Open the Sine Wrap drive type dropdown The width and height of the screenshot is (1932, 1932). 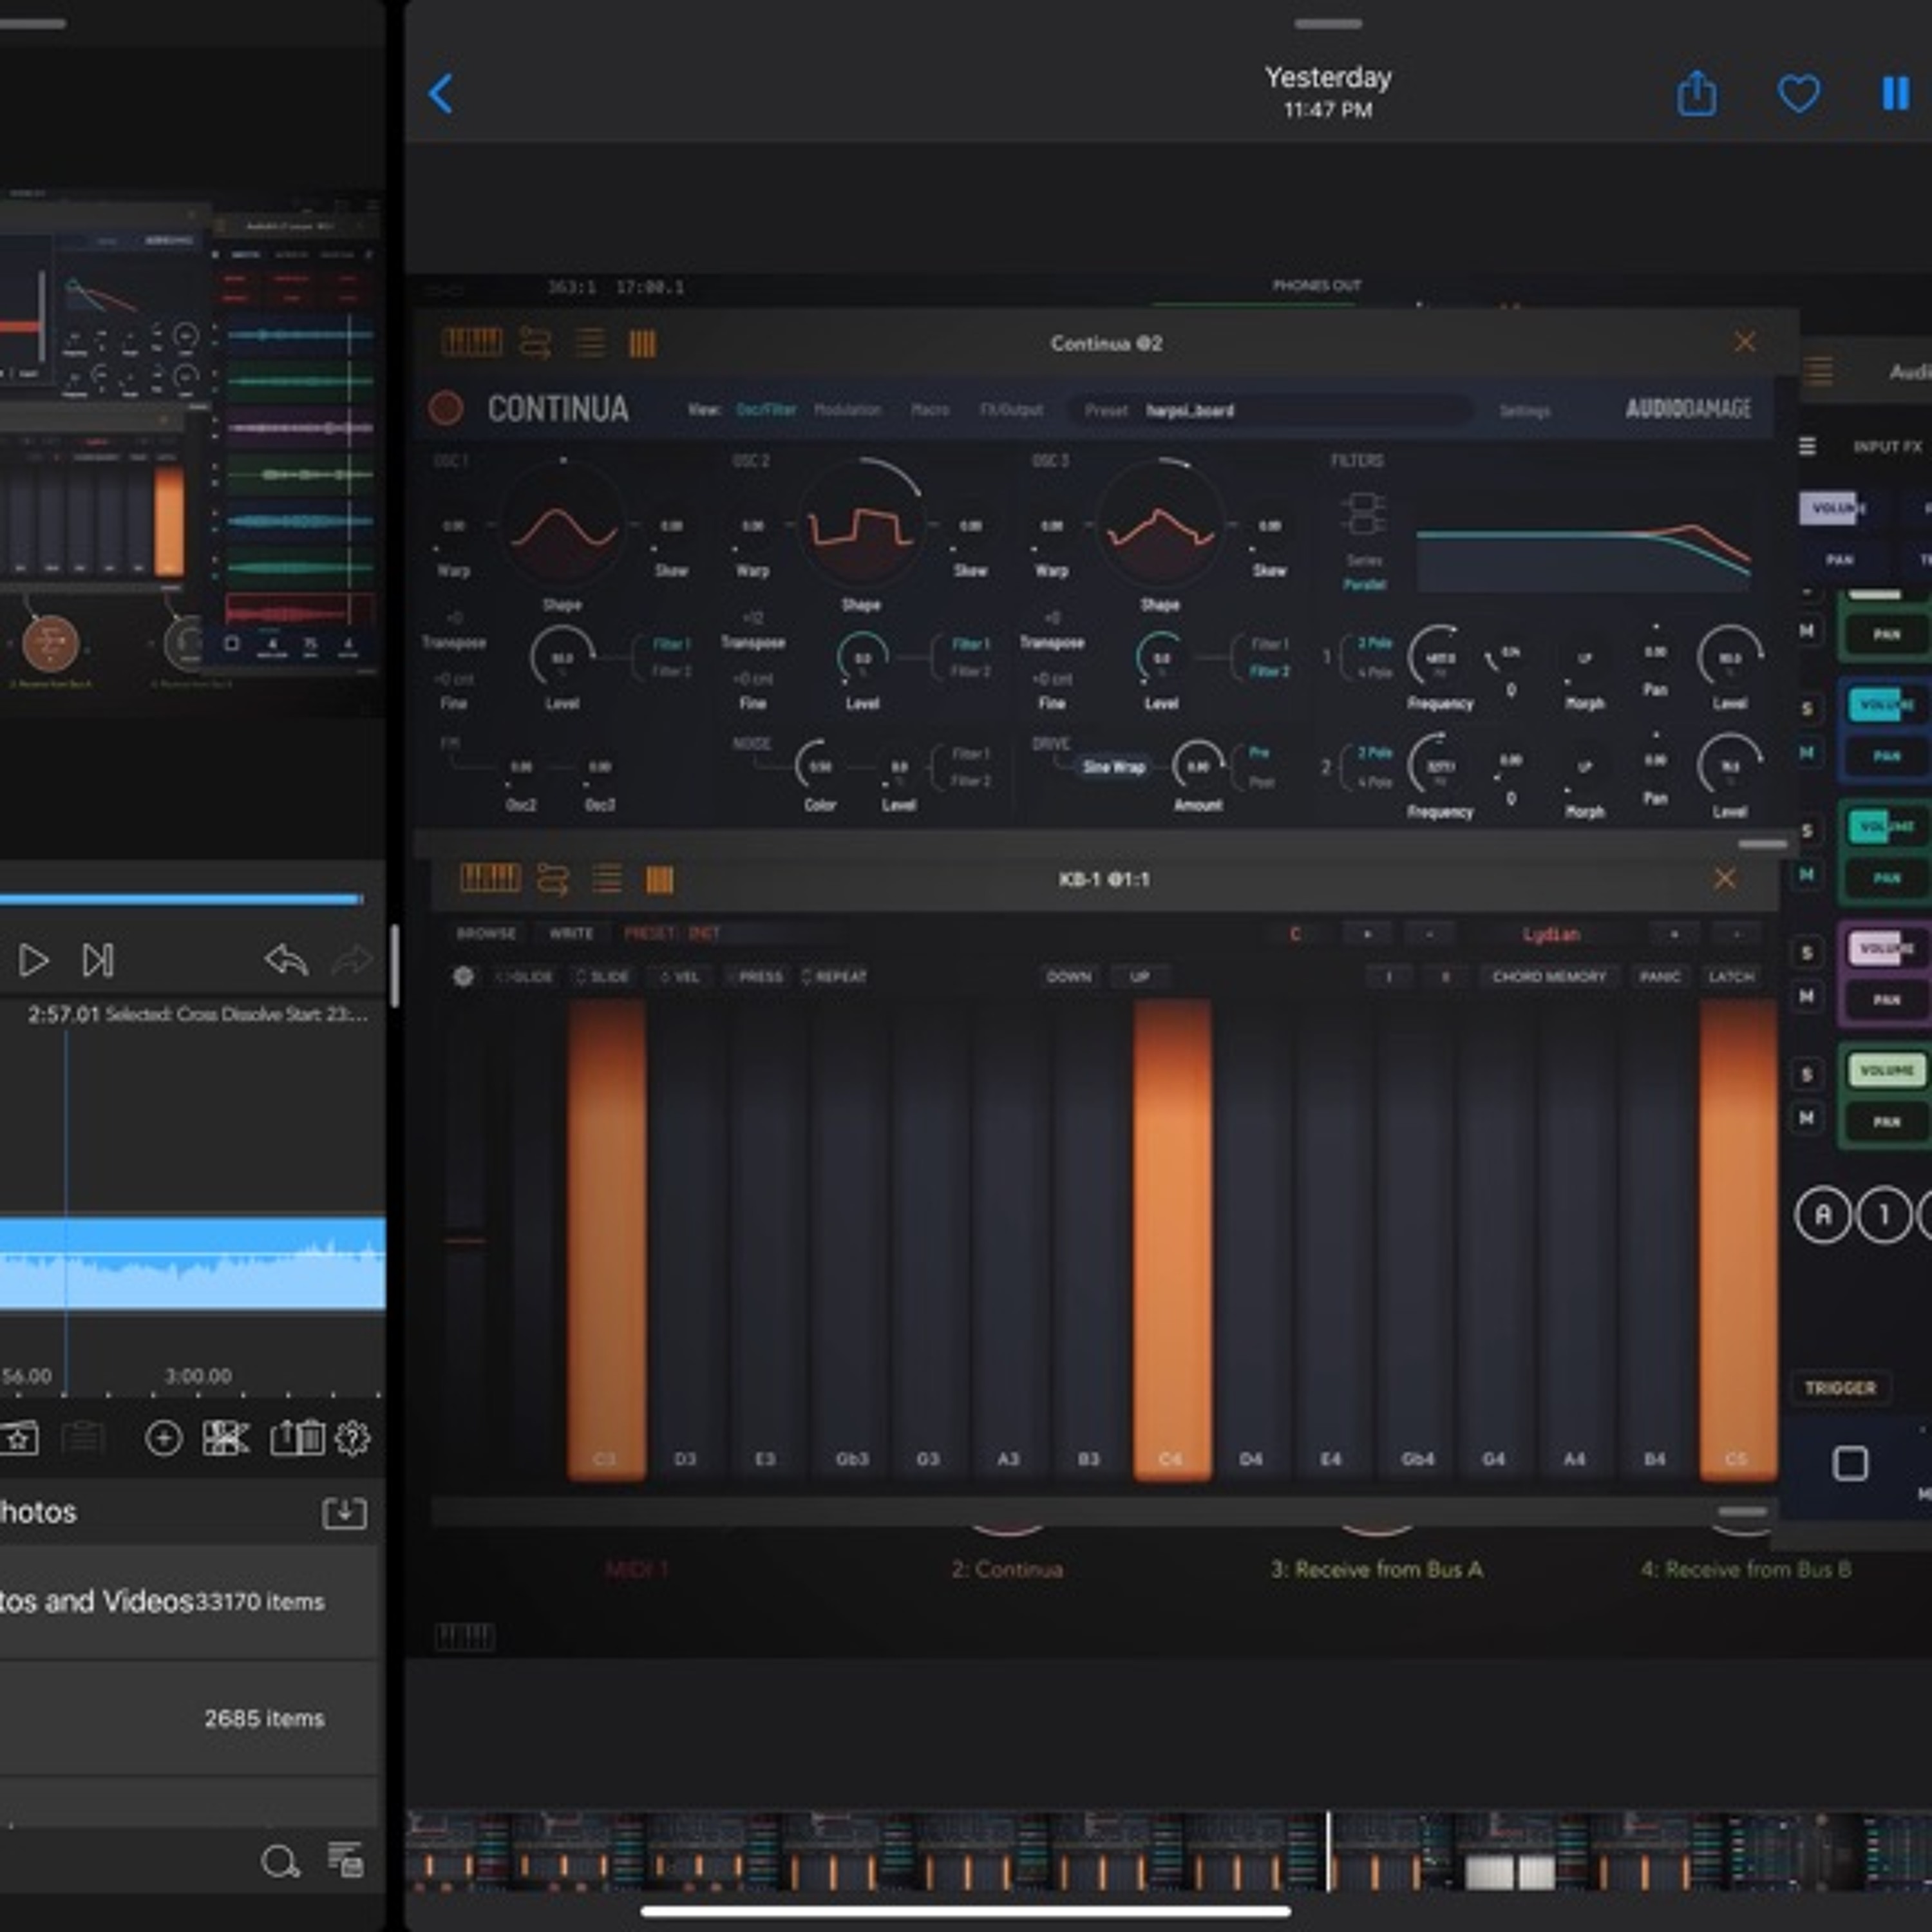(x=1114, y=767)
